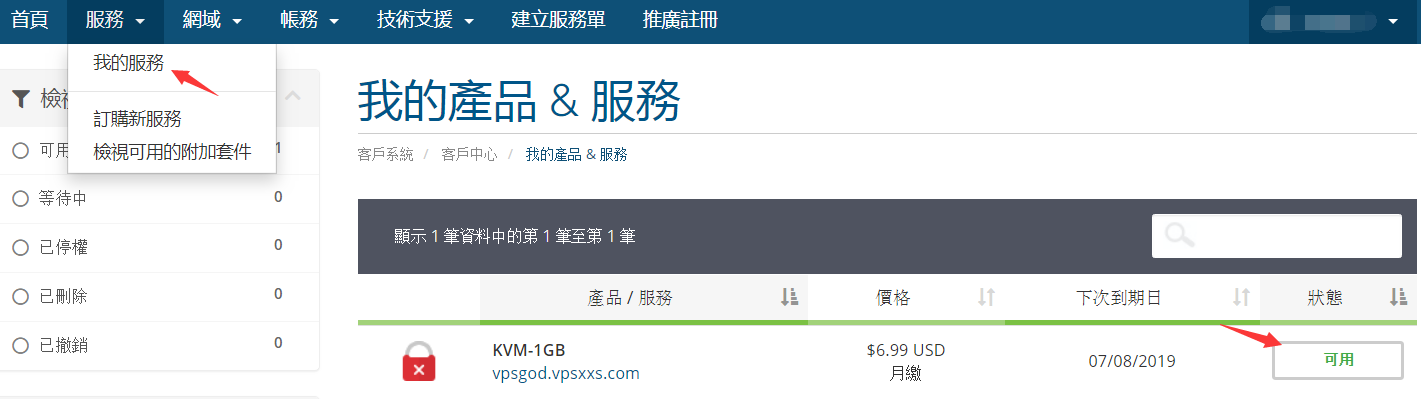Open the vpsgod.vpsxxs.com link

tap(566, 373)
